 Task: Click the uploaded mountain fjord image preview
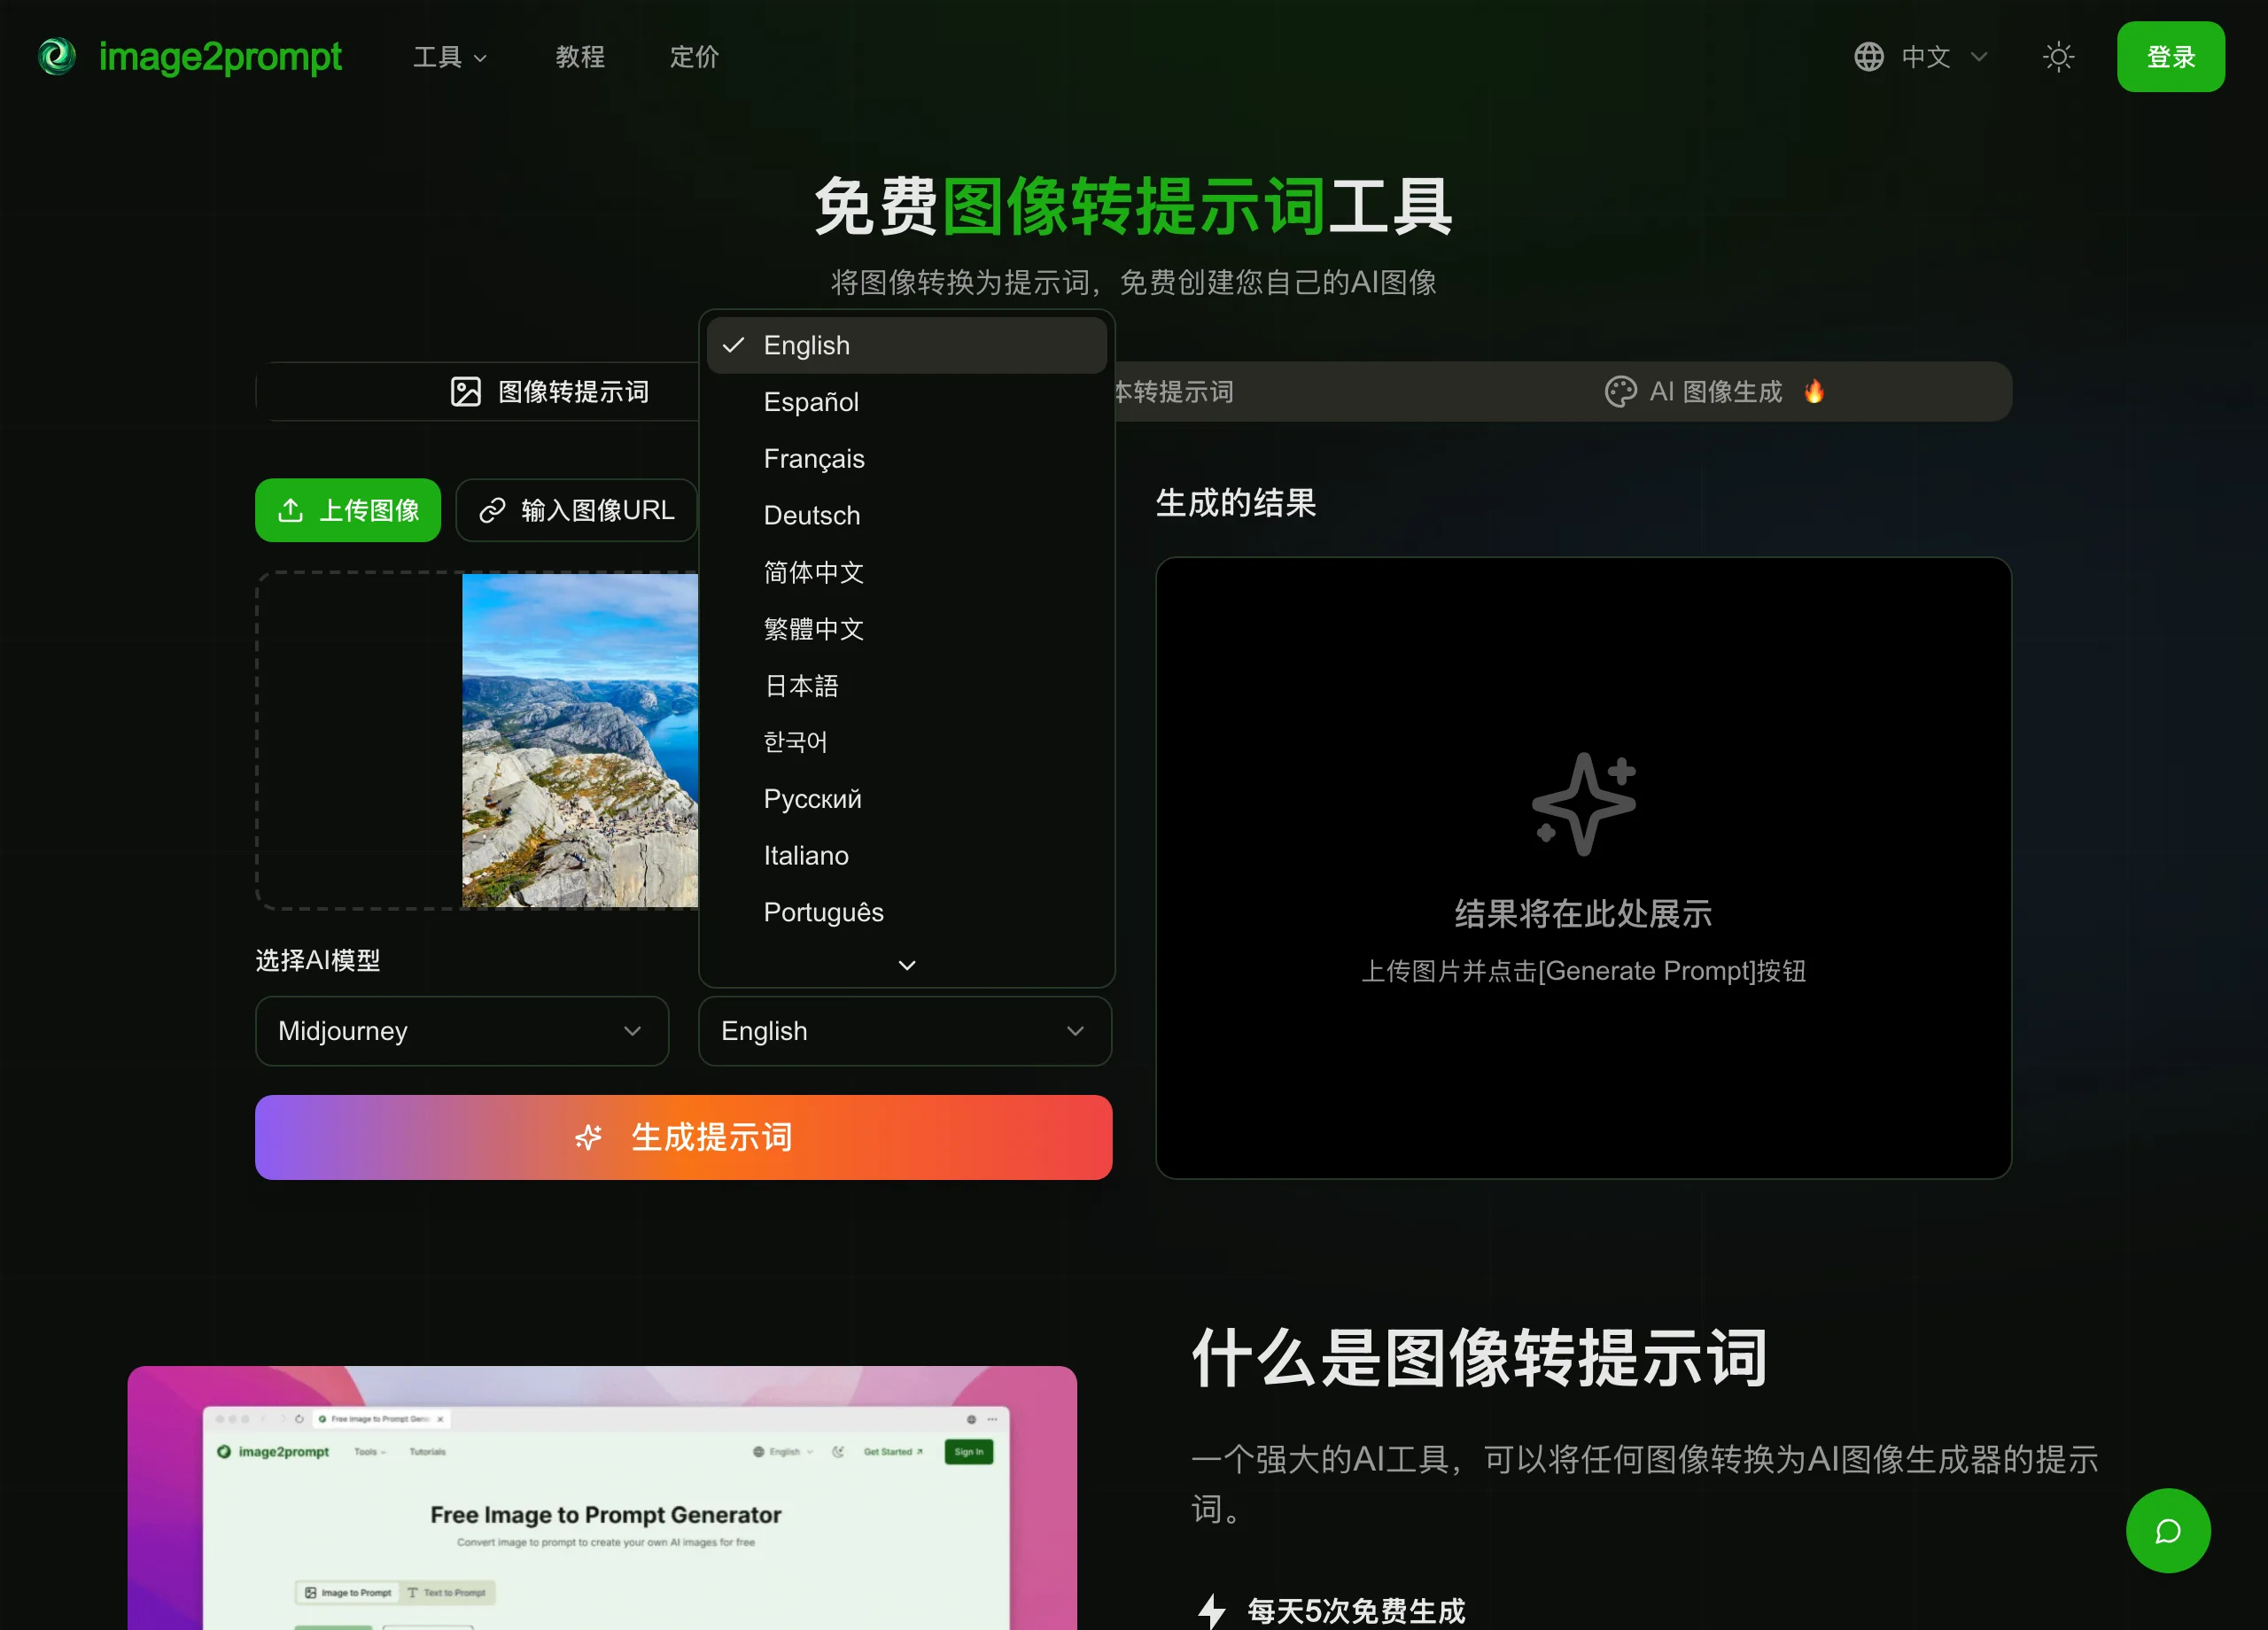(x=580, y=740)
